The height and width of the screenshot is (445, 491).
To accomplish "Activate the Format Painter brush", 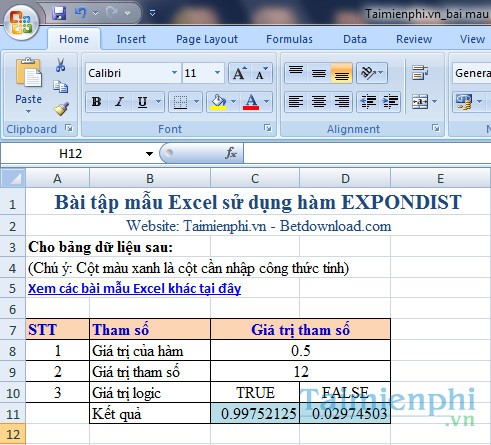I will (x=61, y=109).
